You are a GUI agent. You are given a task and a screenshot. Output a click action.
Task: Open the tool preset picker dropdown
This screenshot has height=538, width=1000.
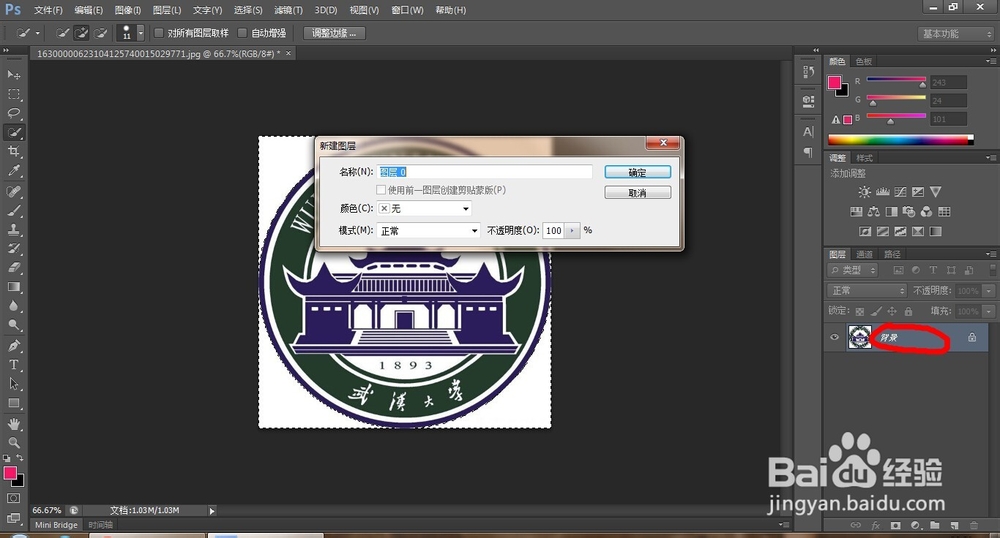coord(37,33)
